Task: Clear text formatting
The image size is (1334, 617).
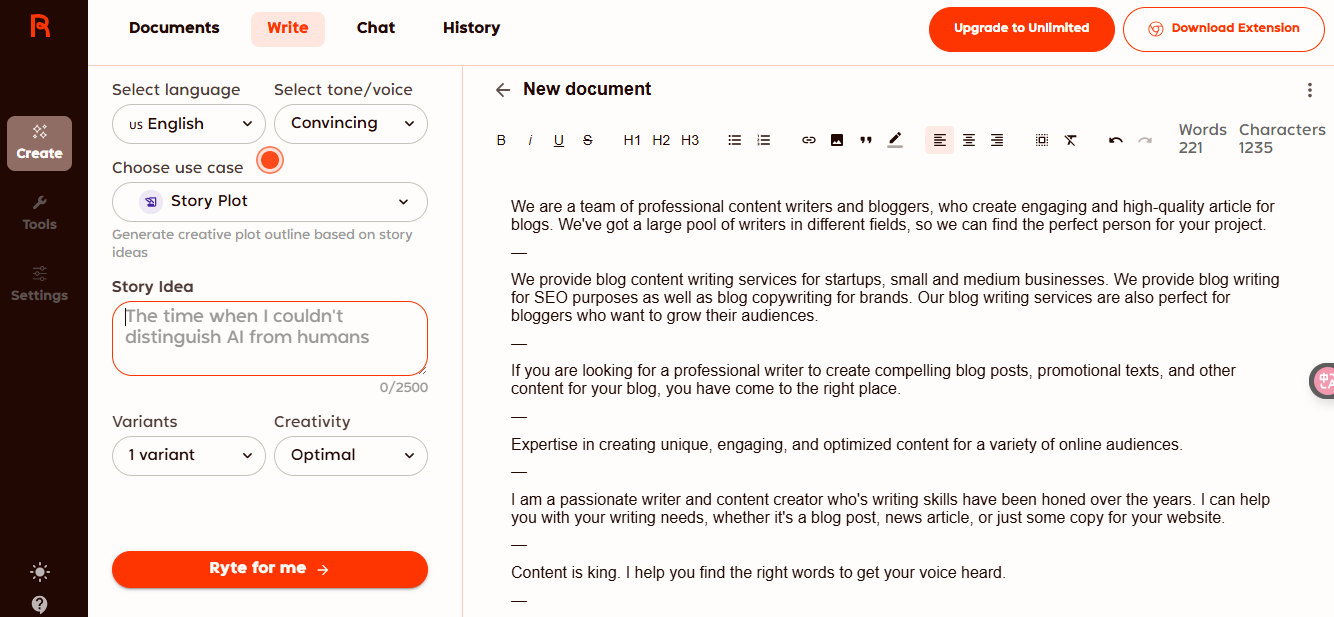Action: (x=1070, y=140)
